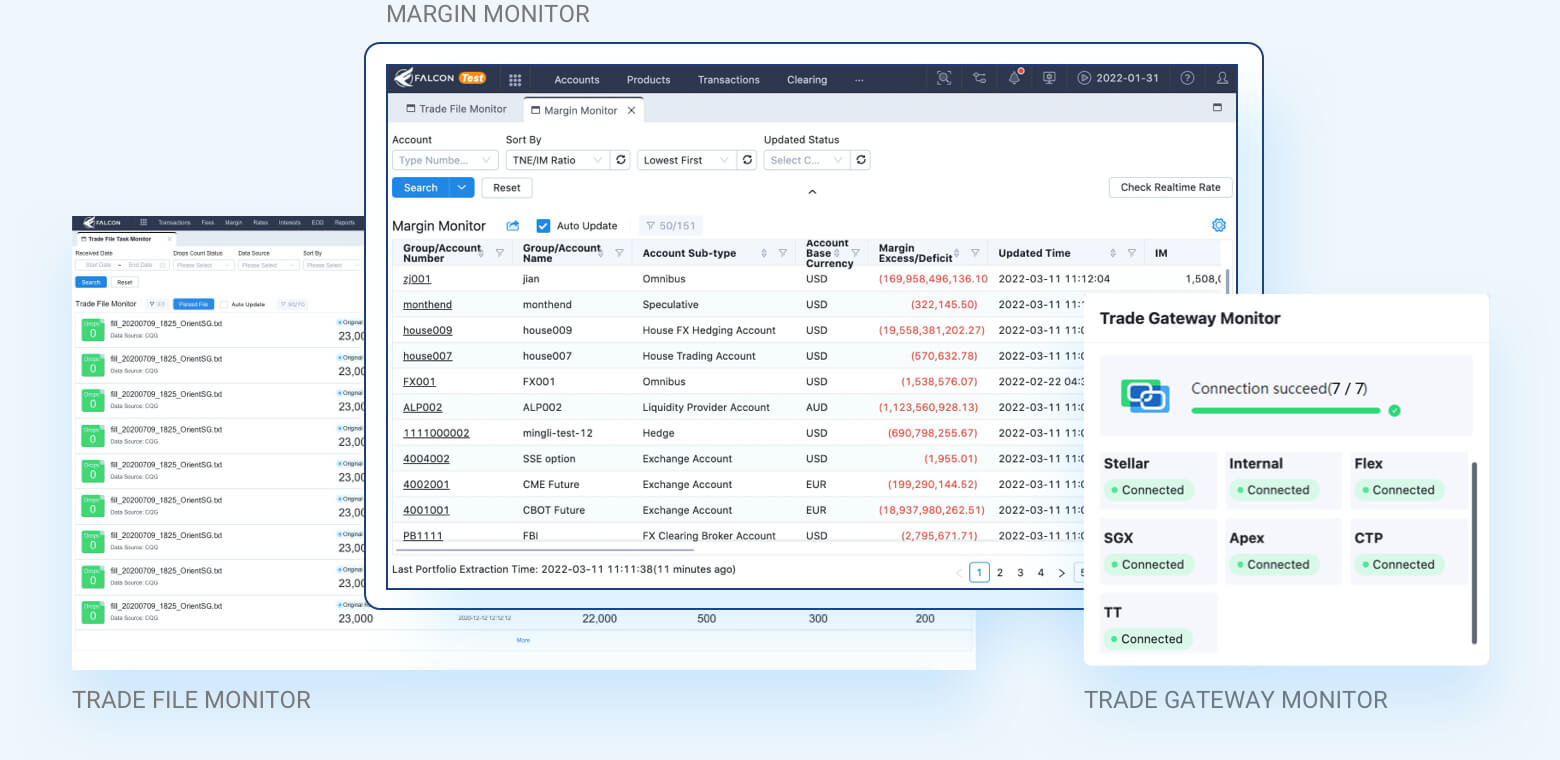
Task: Go to page 3 in the pagination
Action: click(1020, 572)
